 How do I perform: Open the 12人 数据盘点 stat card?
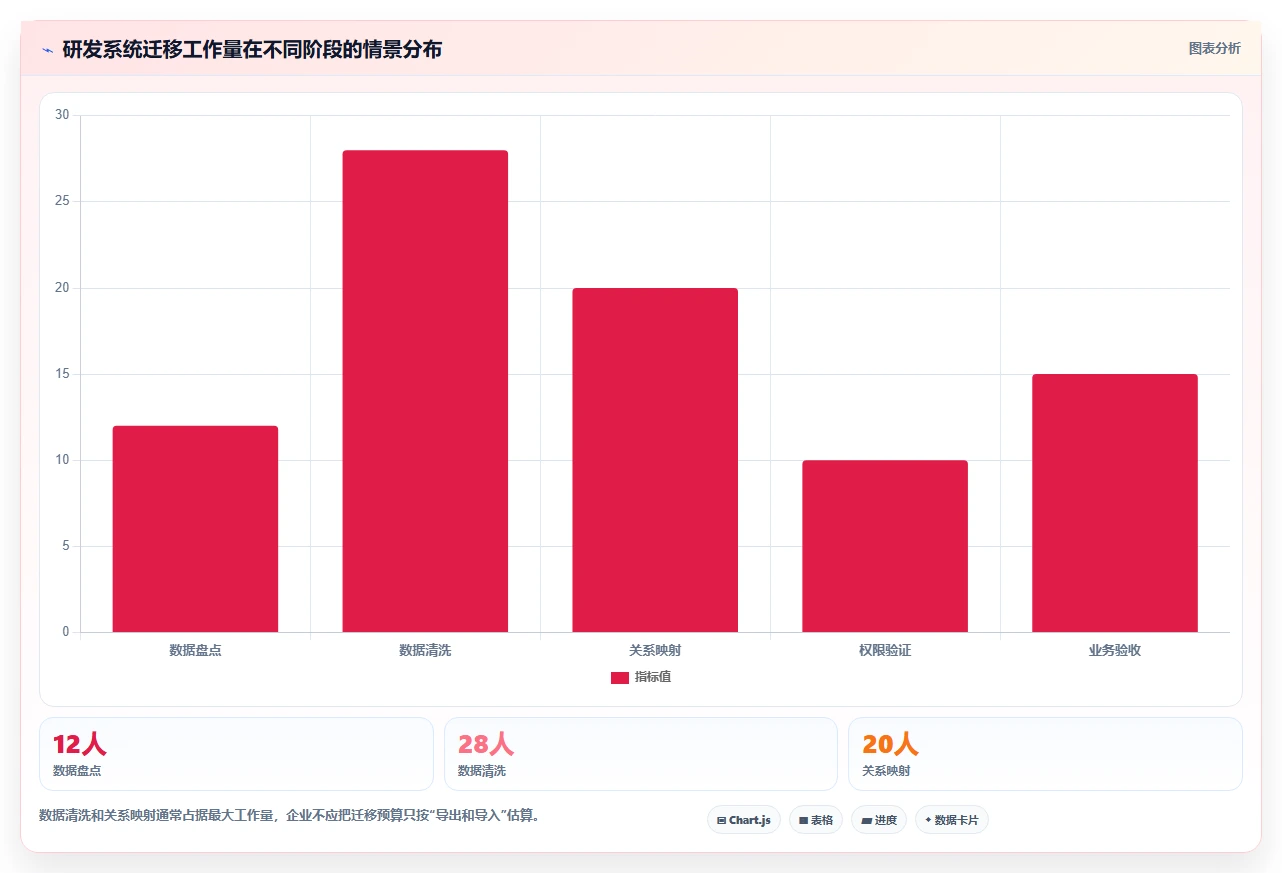click(236, 754)
